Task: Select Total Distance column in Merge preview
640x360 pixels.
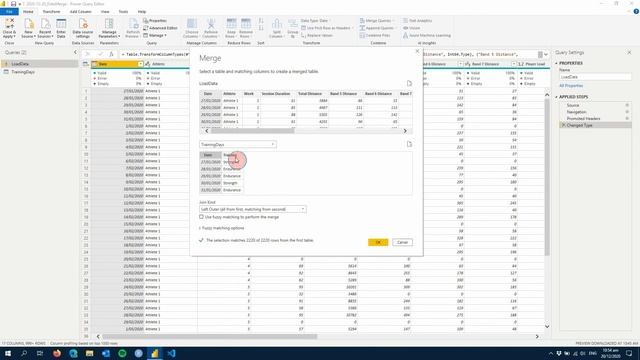Action: pyautogui.click(x=311, y=94)
